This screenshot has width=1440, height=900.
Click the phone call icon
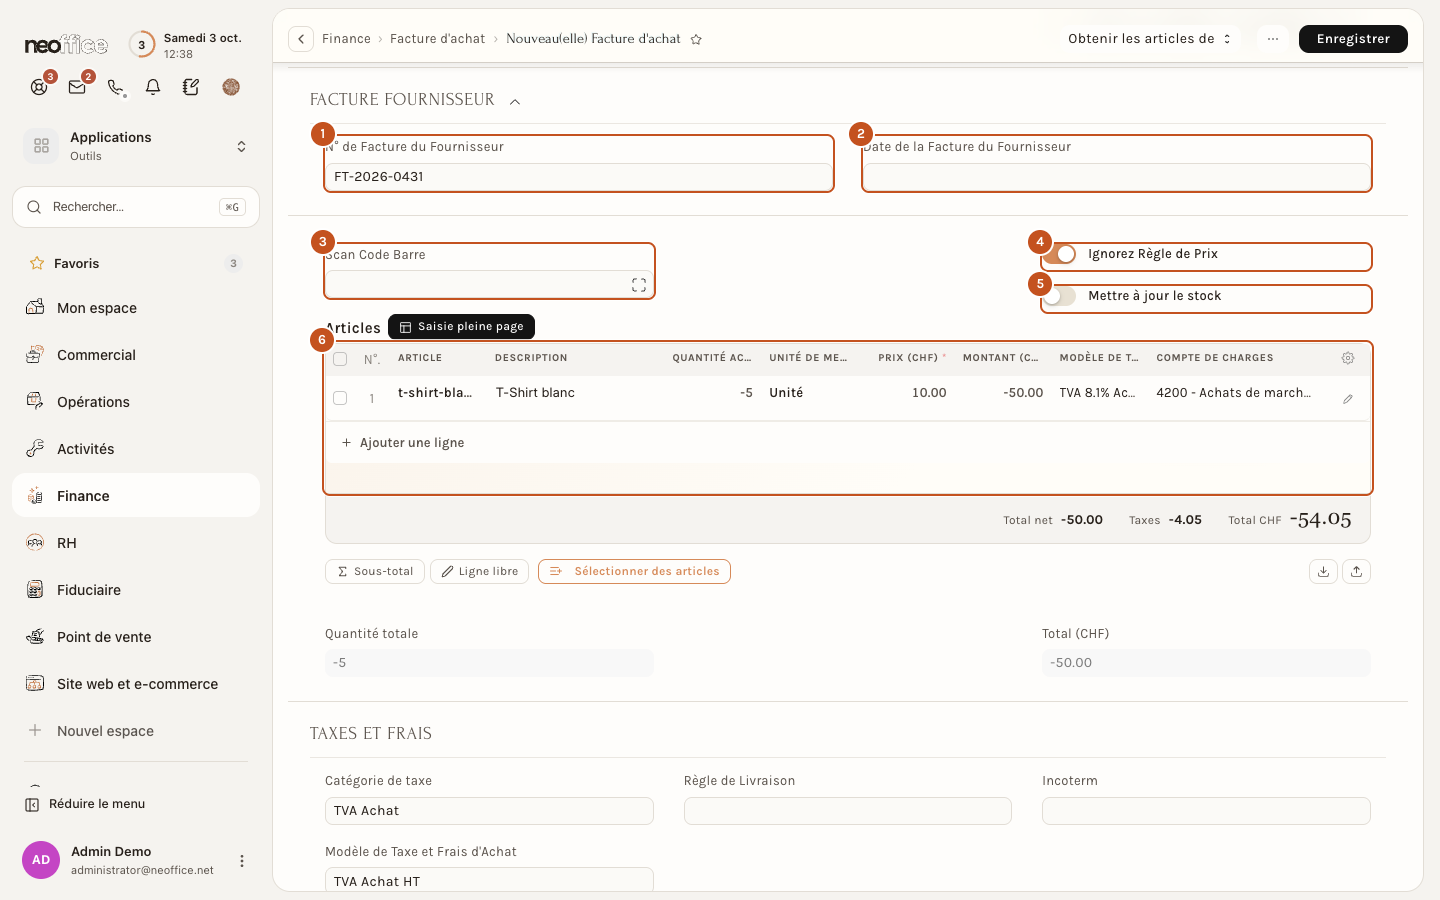(115, 87)
